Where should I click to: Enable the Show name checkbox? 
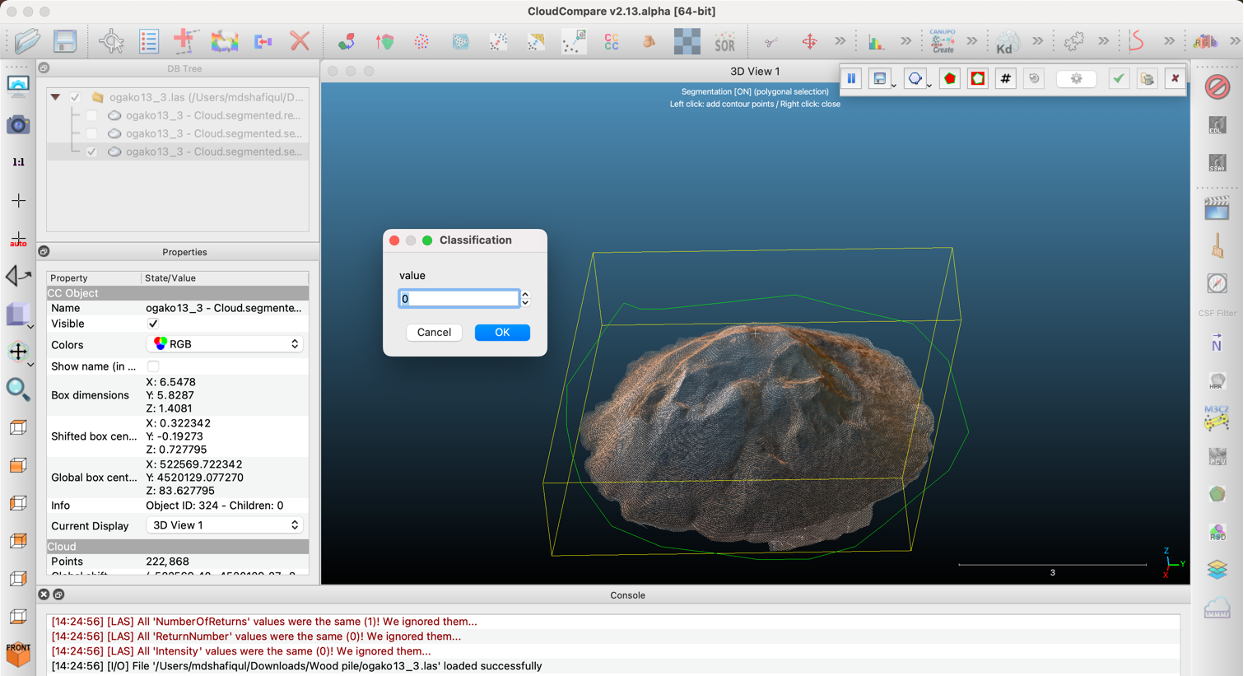pos(153,366)
